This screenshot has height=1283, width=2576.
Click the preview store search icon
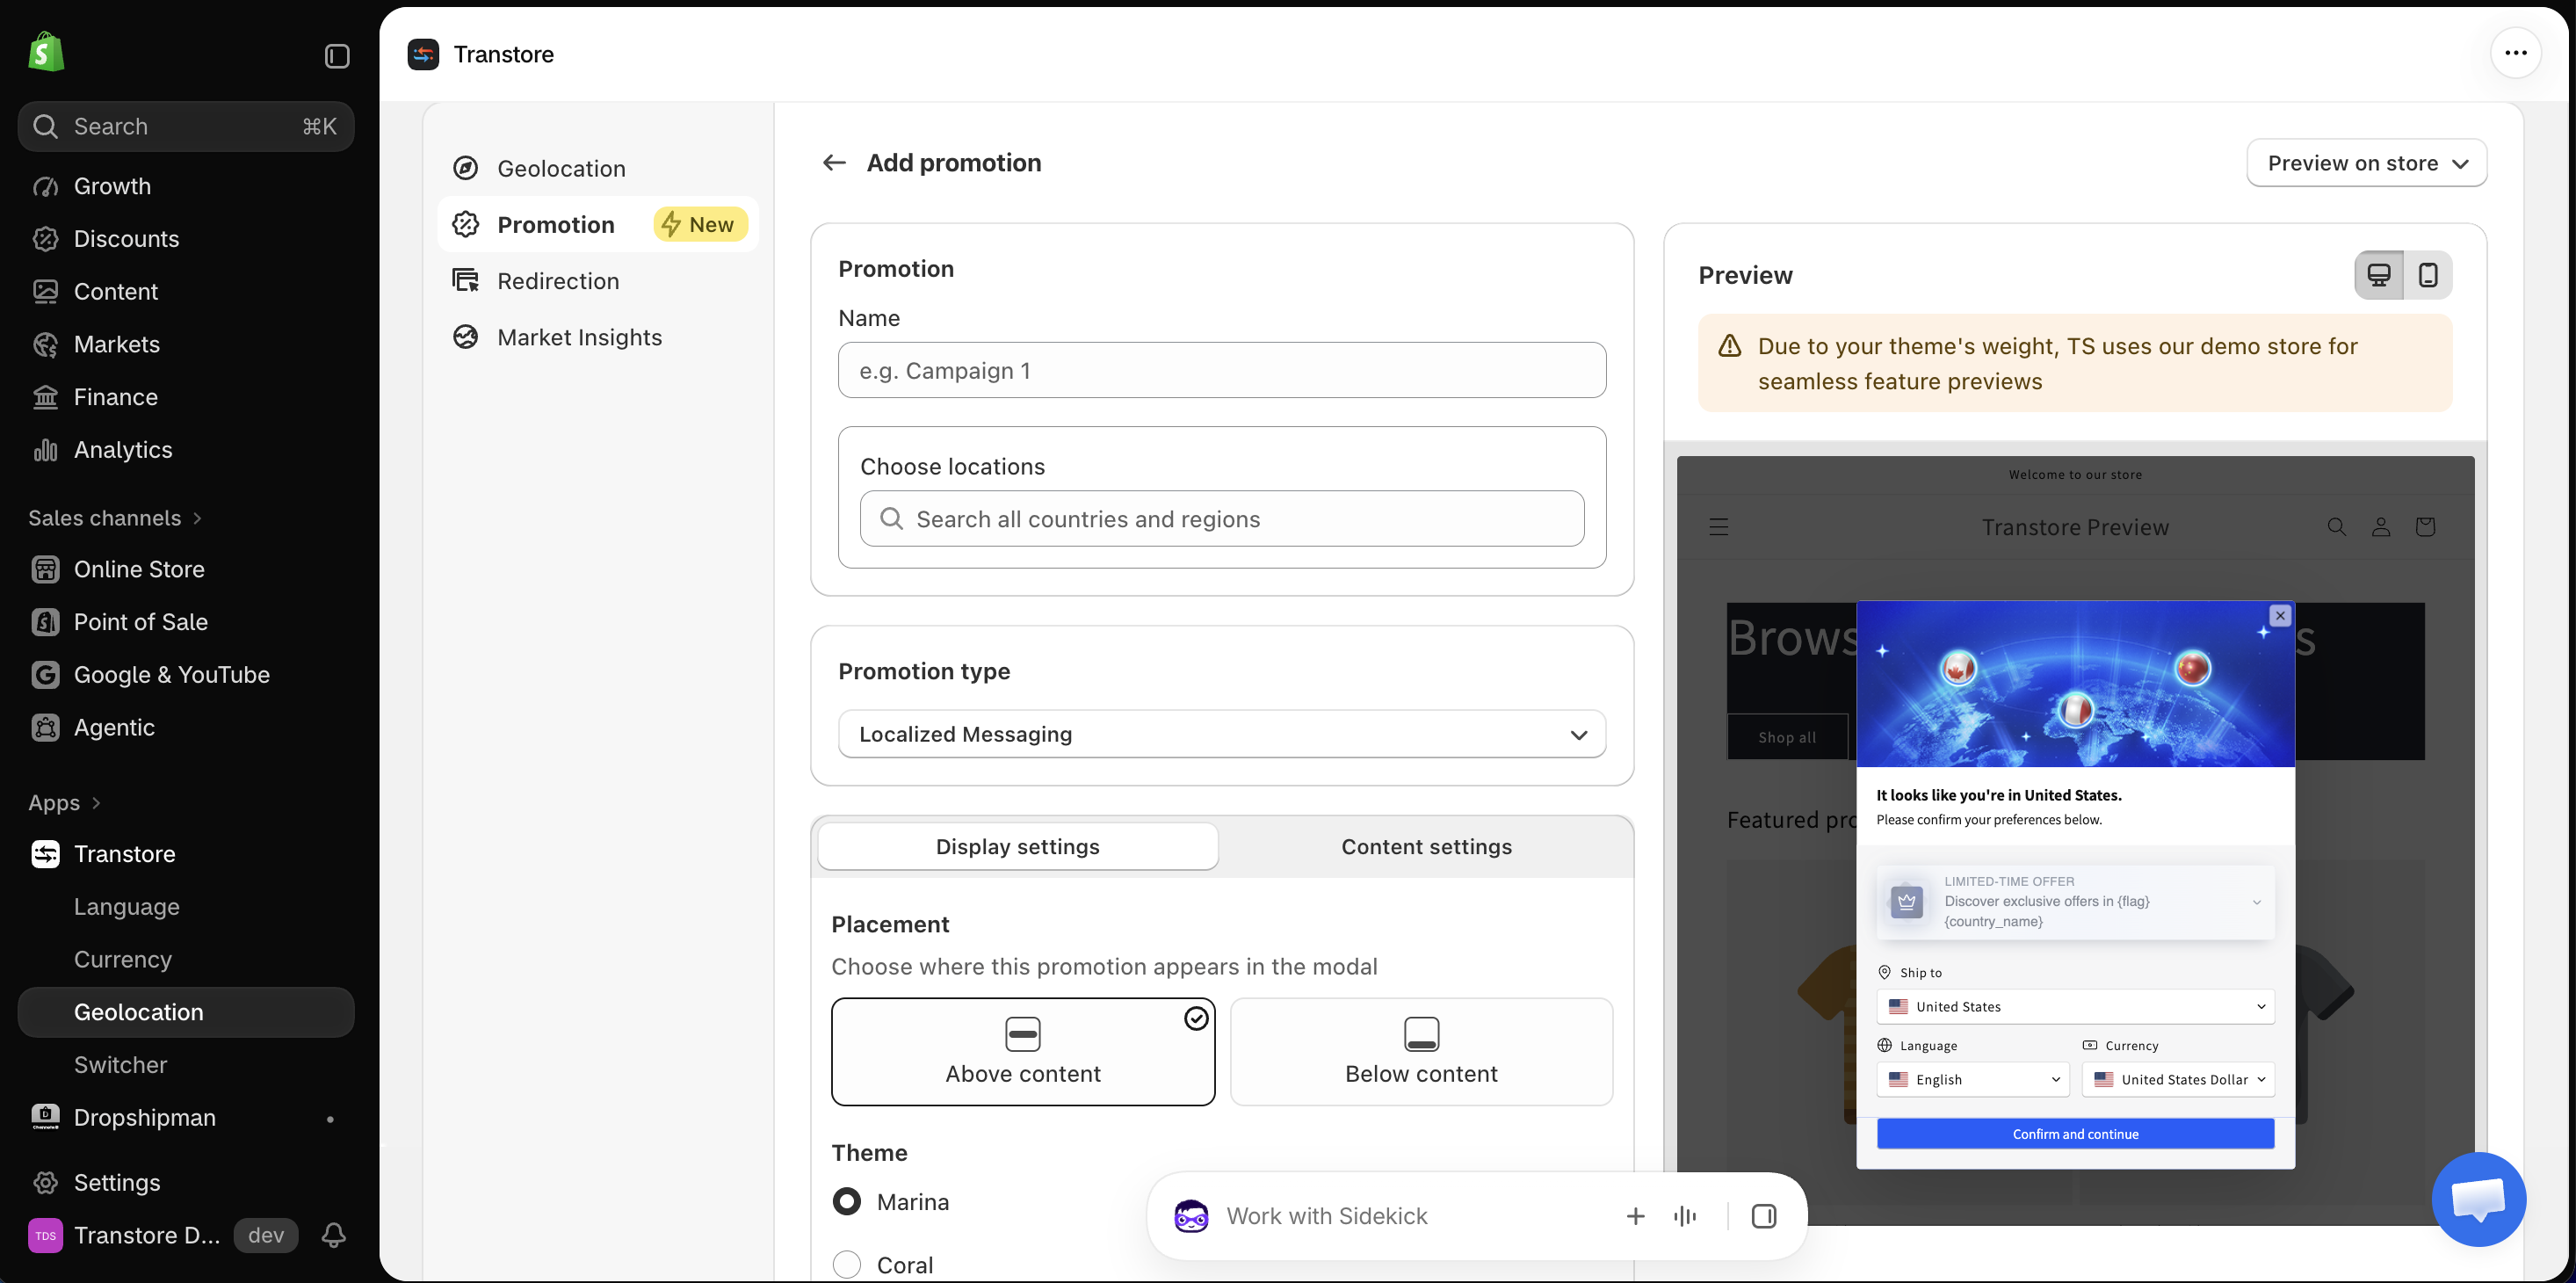pos(2337,527)
